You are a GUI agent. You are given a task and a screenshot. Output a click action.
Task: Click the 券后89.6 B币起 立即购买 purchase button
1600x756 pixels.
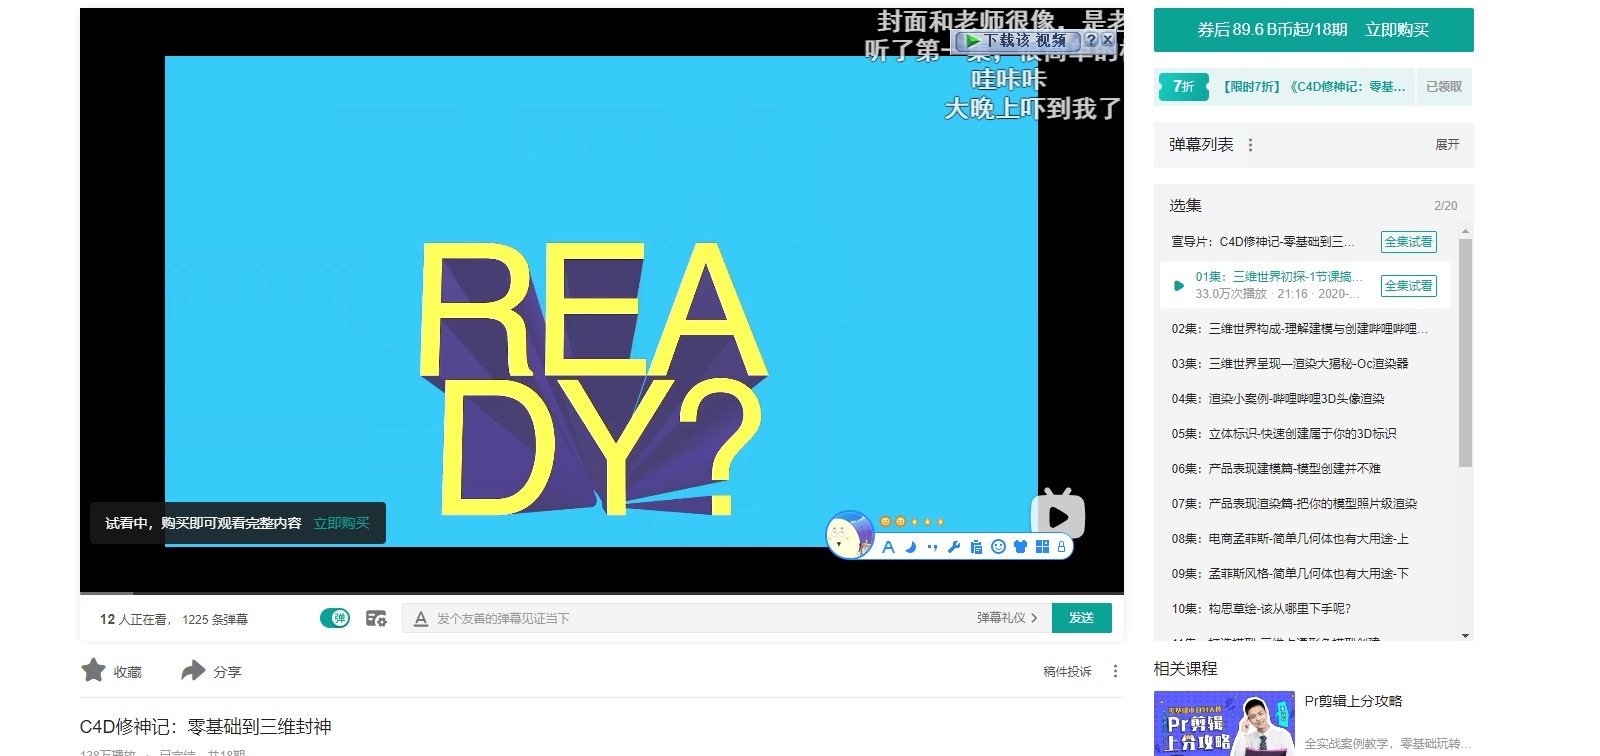(1313, 30)
